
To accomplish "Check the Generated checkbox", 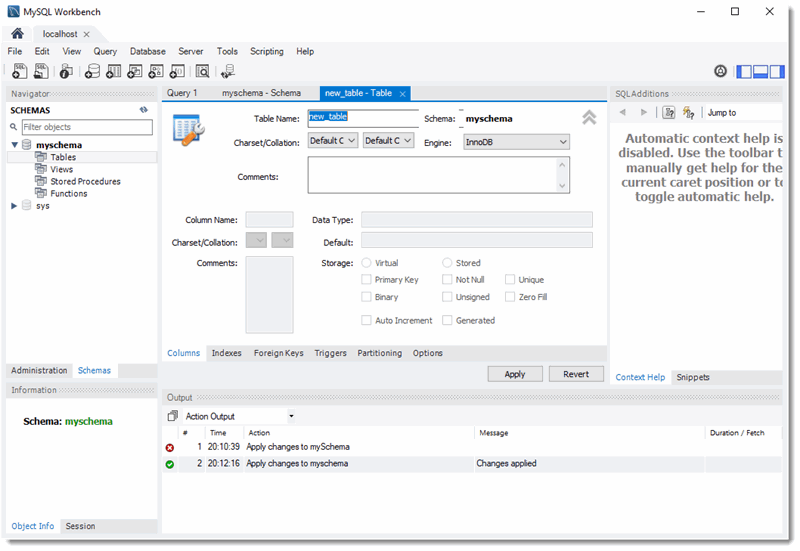I will (447, 320).
